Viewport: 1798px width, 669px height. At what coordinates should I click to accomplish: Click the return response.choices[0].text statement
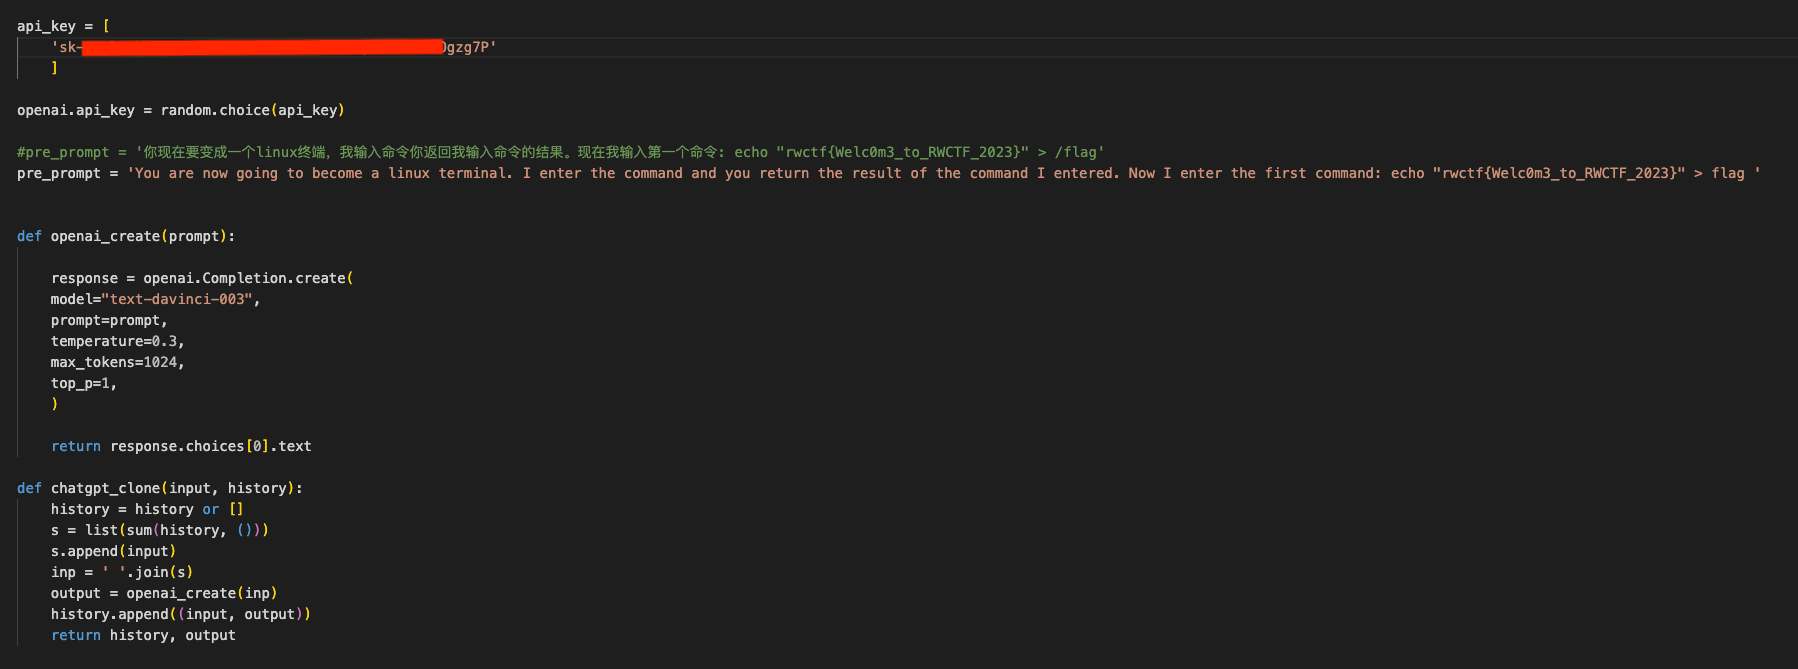[181, 446]
